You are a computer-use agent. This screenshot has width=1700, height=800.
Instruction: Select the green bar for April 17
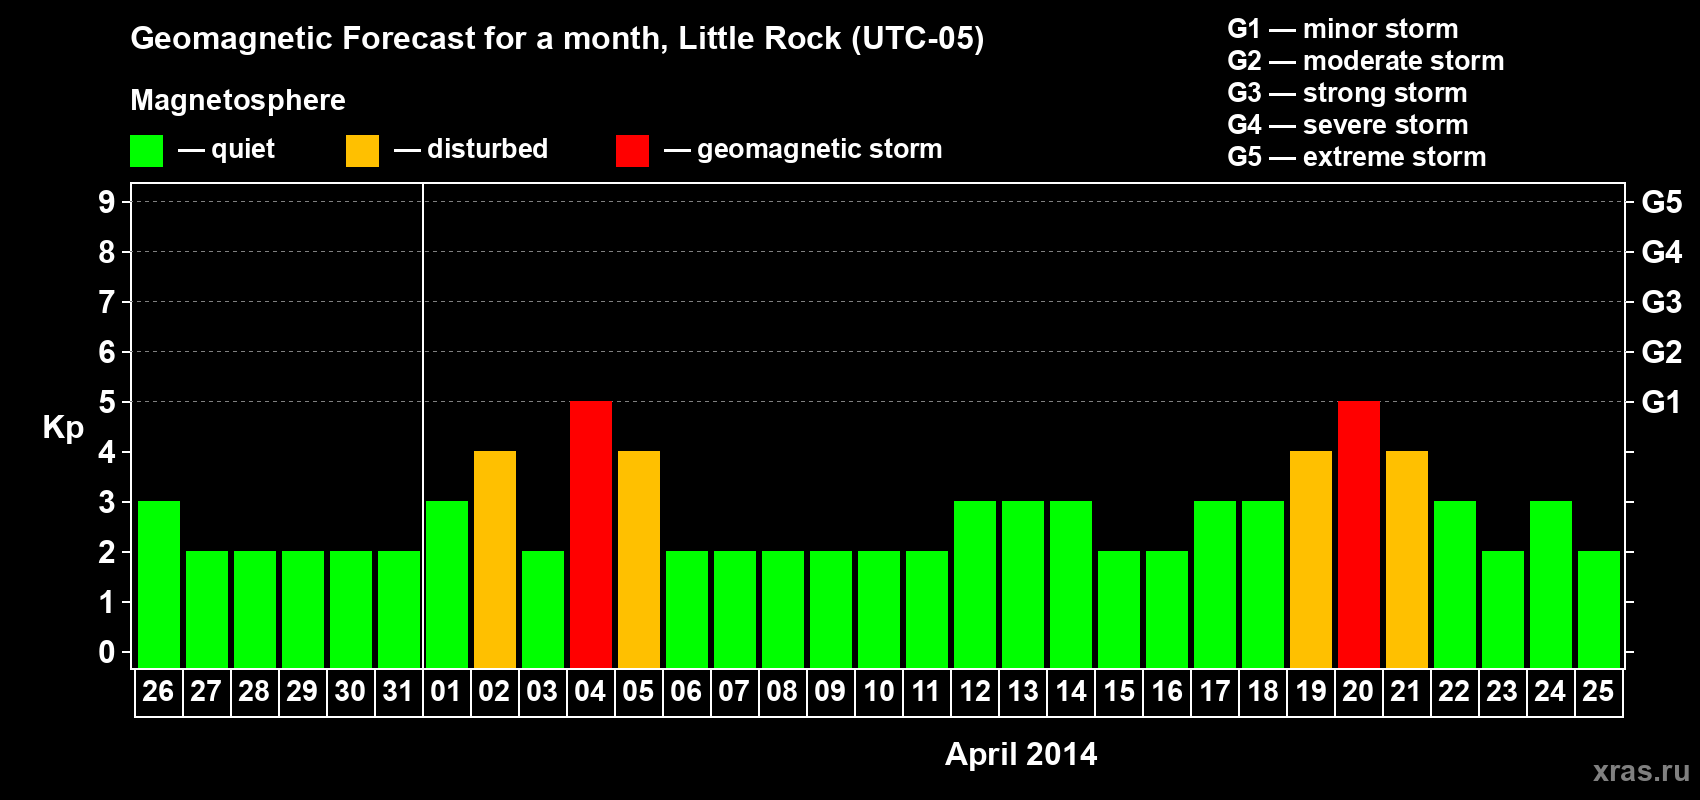(x=1215, y=584)
